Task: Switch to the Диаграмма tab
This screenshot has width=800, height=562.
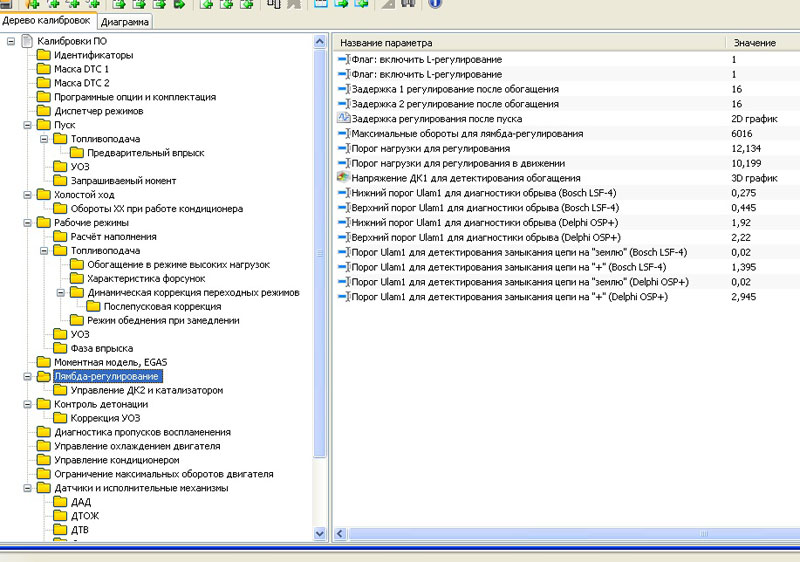Action: (x=125, y=21)
